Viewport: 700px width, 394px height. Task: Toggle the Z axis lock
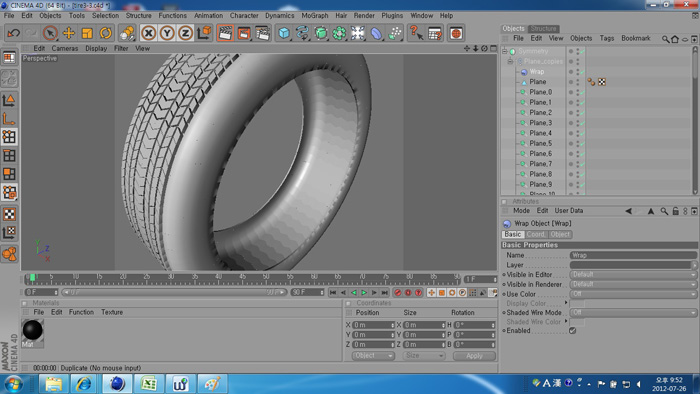[x=185, y=33]
